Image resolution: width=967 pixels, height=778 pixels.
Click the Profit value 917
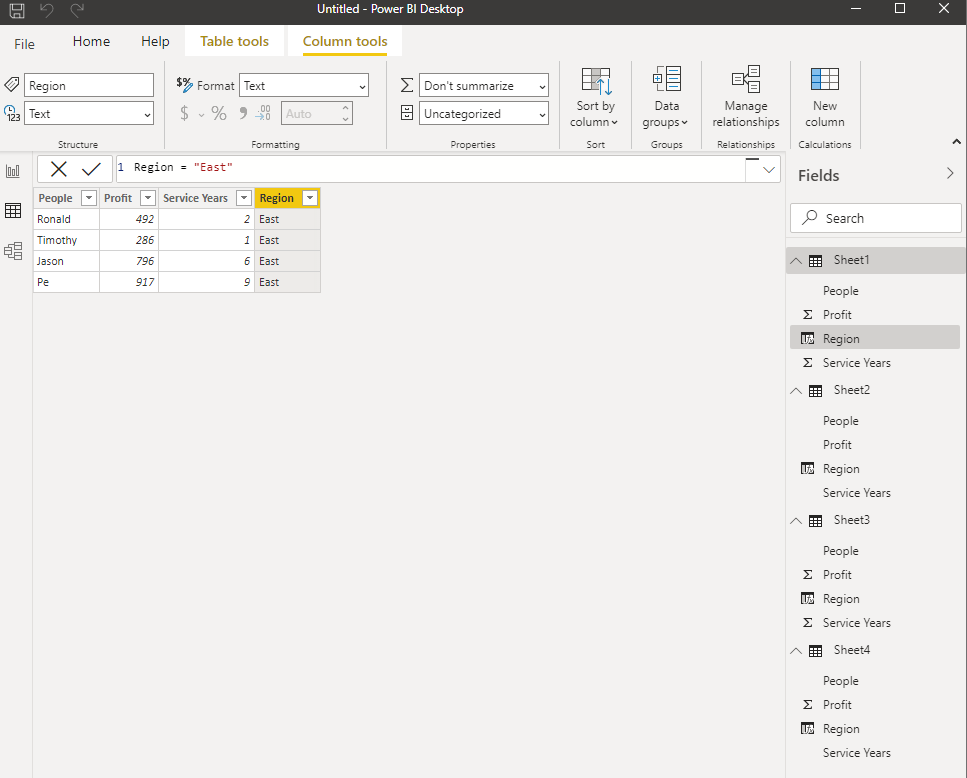129,282
